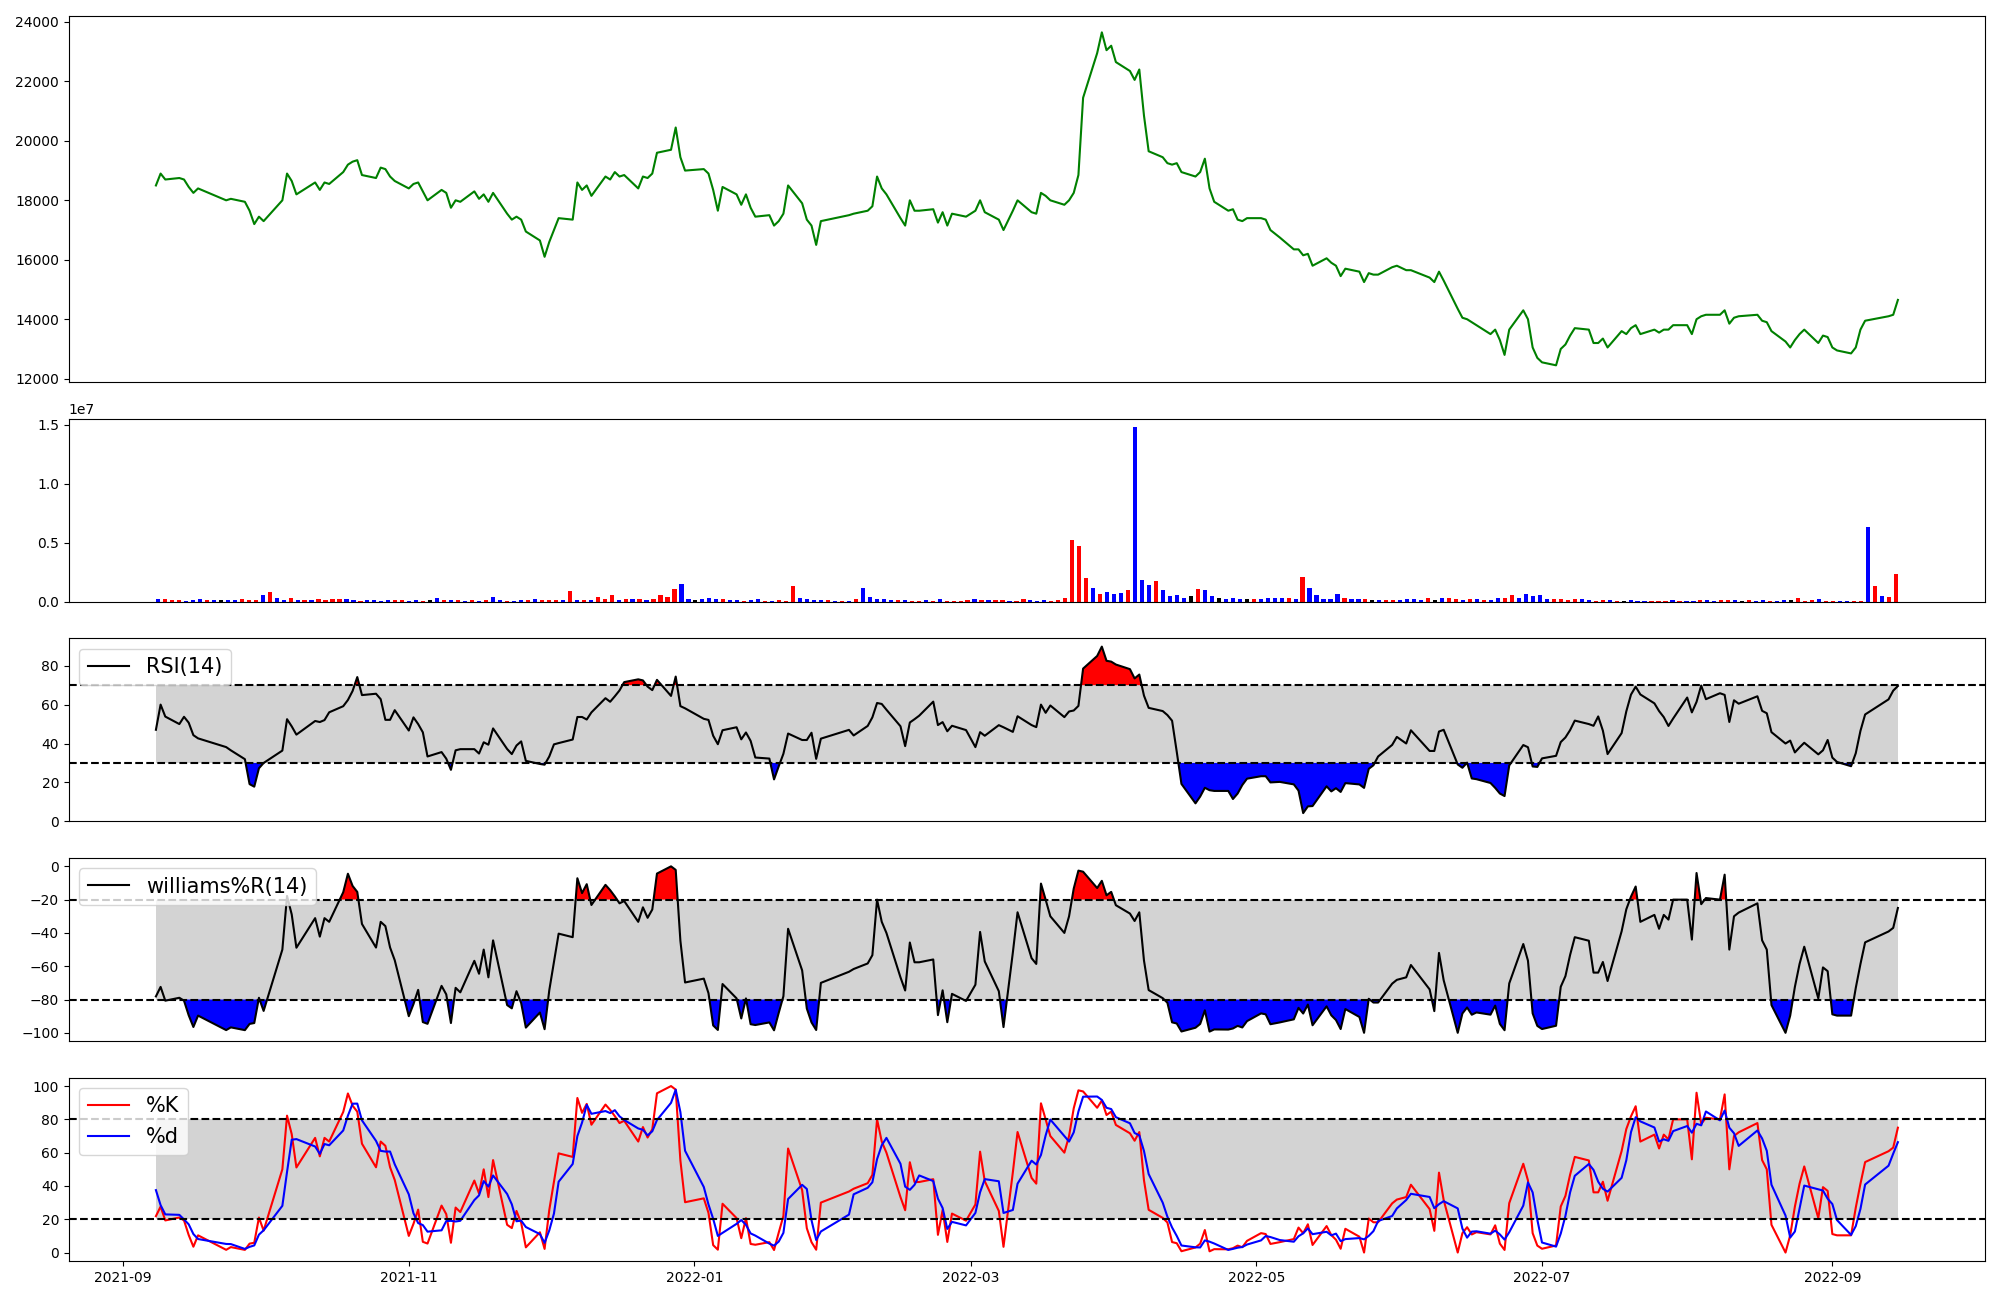This screenshot has height=1300, width=2000.
Task: Click the -100 williams%R axis label
Action: point(41,1033)
